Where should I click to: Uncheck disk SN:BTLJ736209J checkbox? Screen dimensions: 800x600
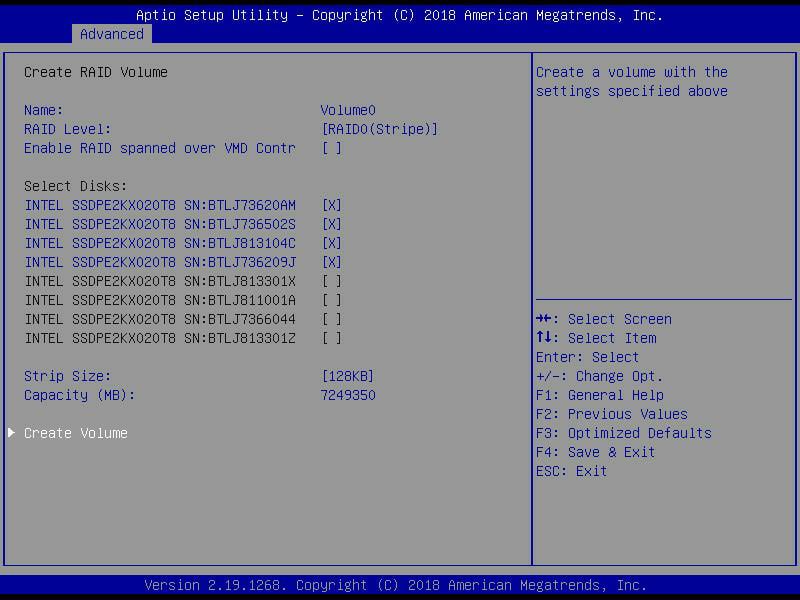(332, 262)
